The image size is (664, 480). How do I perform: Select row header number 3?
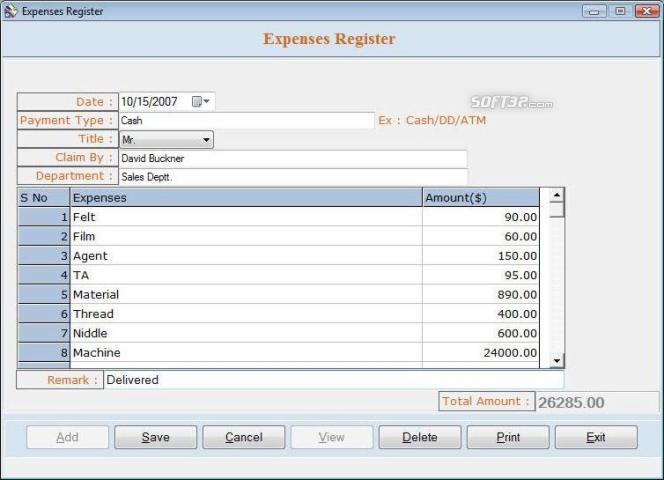(x=44, y=256)
